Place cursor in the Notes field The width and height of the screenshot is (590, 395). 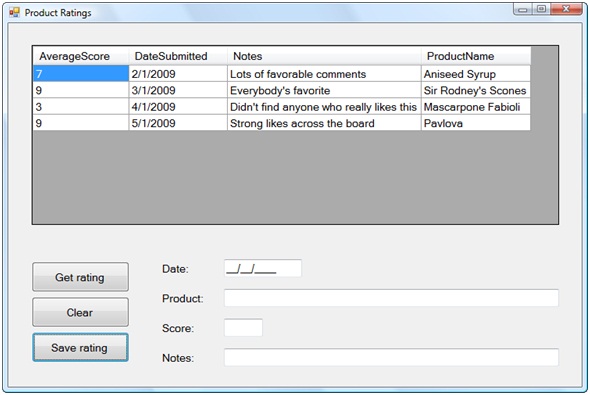pyautogui.click(x=391, y=357)
